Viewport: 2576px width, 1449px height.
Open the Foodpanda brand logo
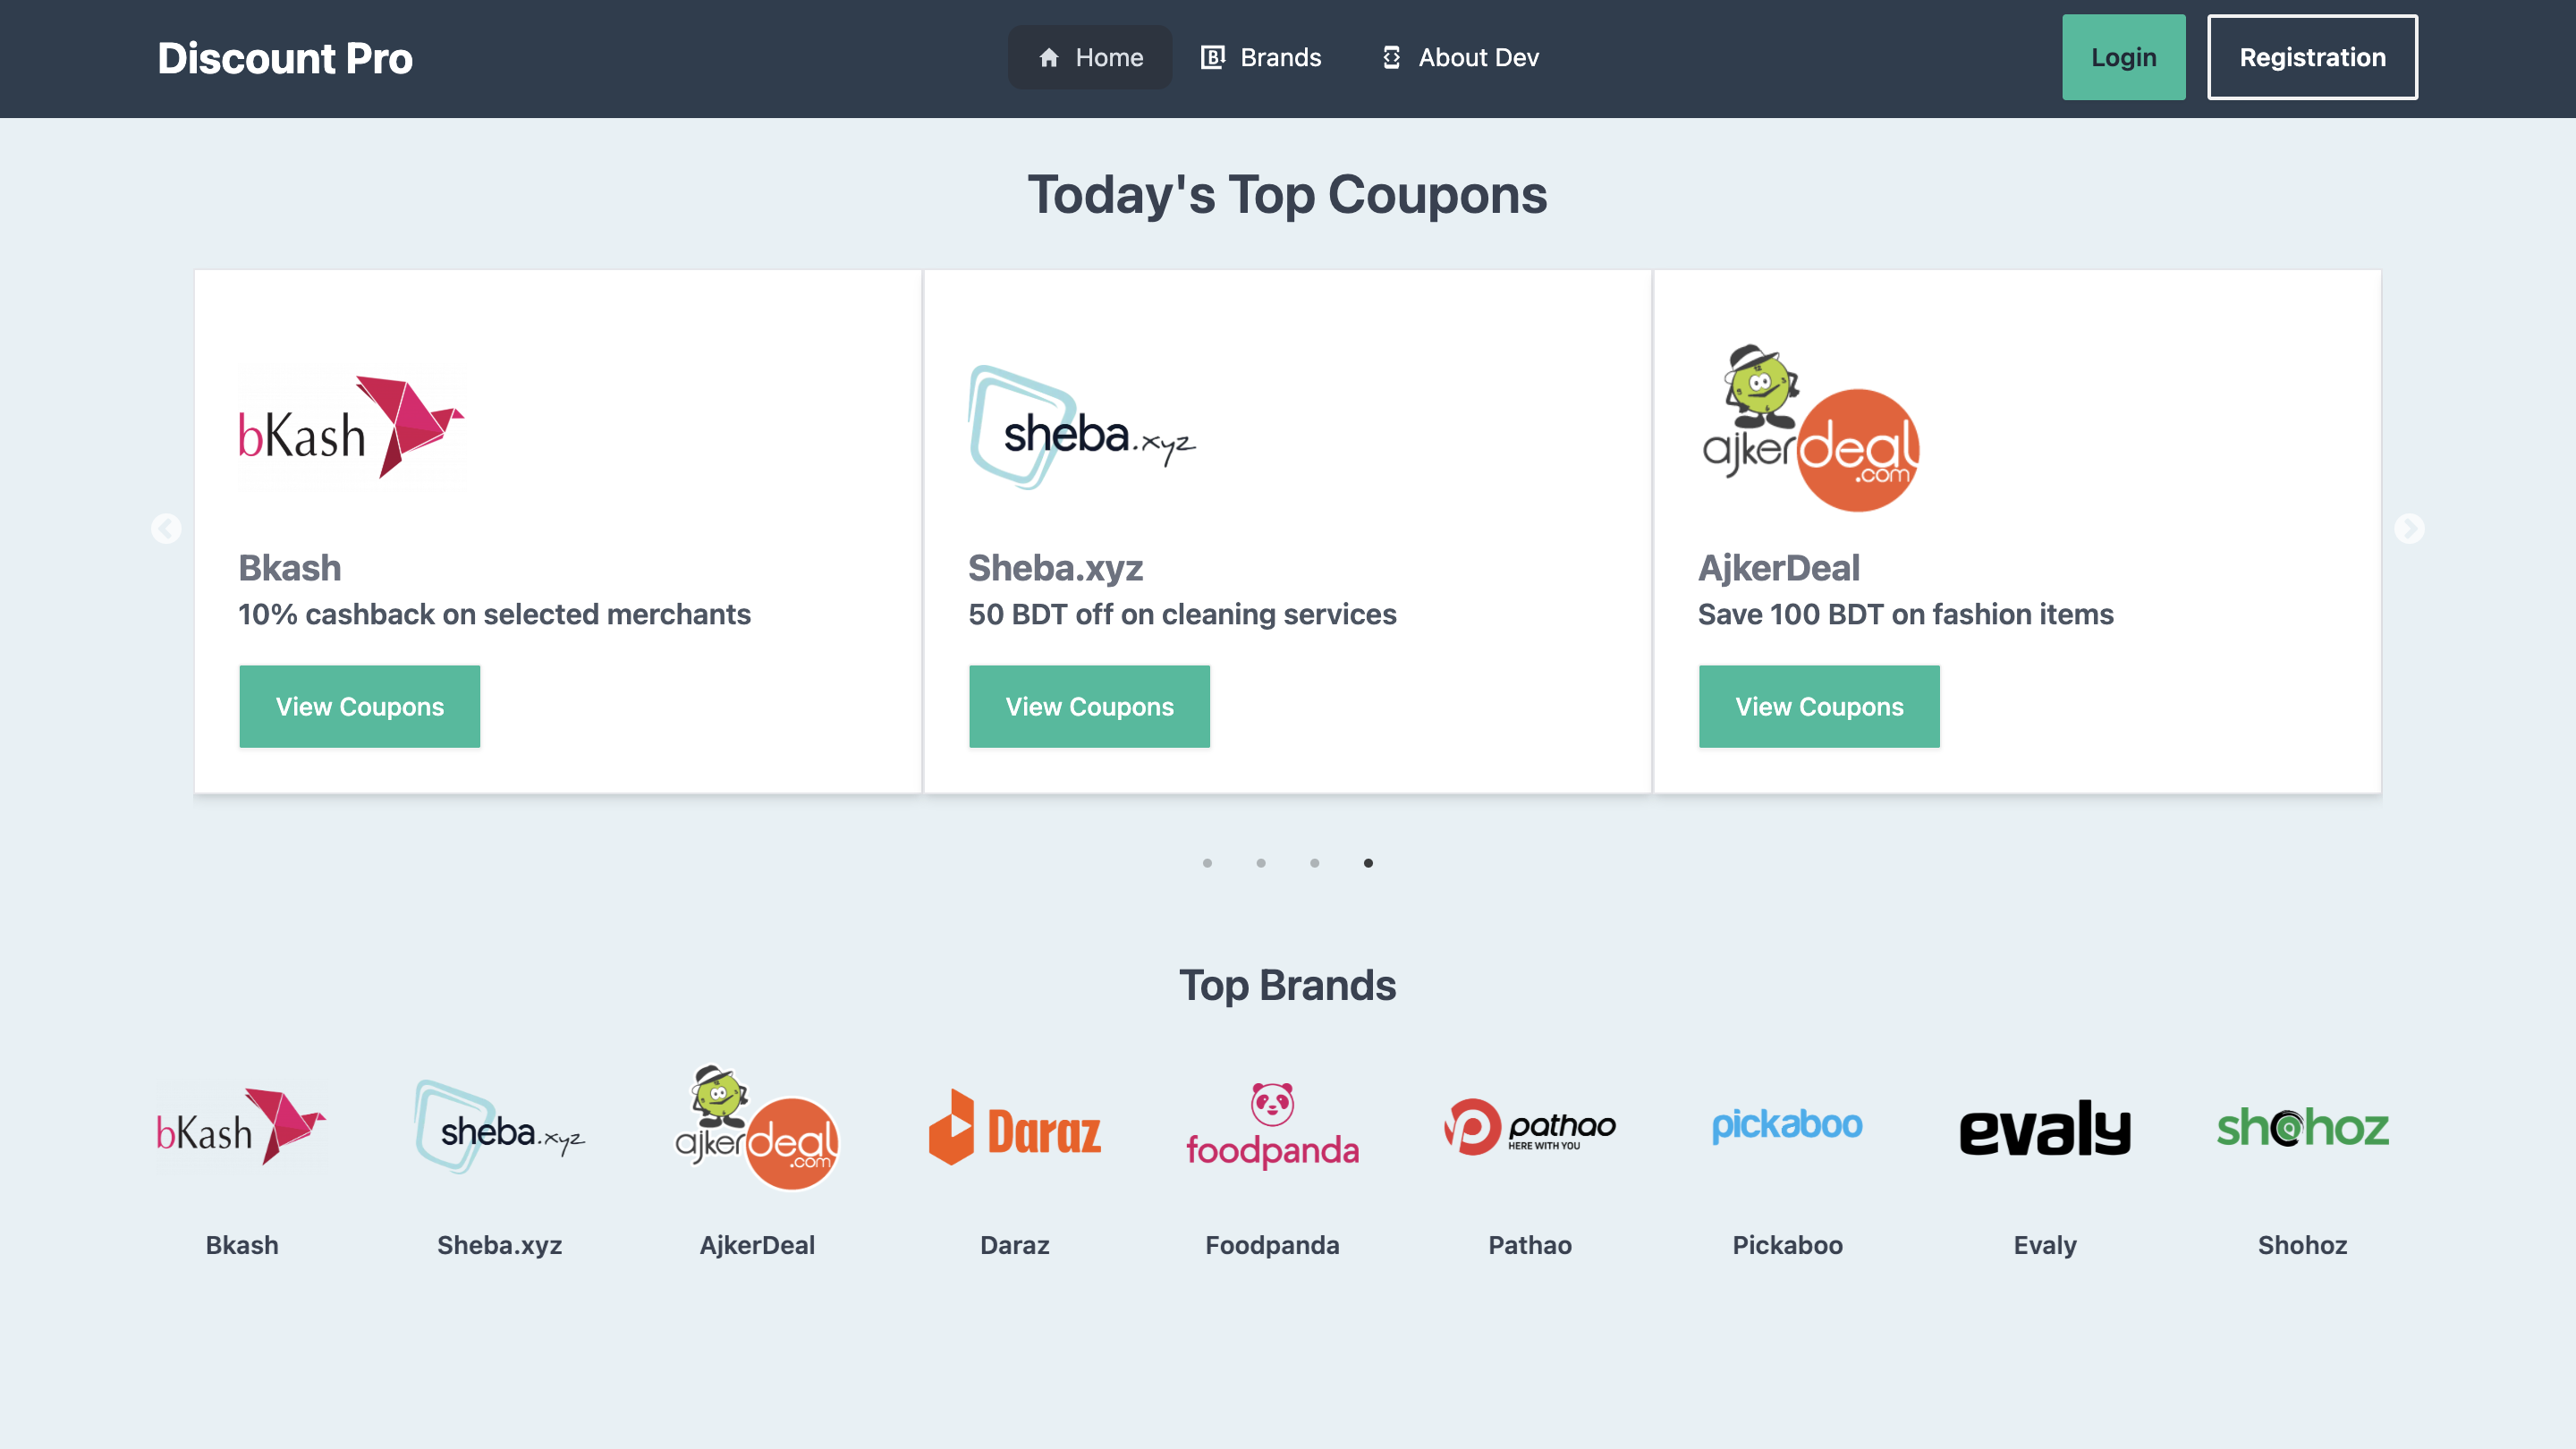click(x=1272, y=1126)
